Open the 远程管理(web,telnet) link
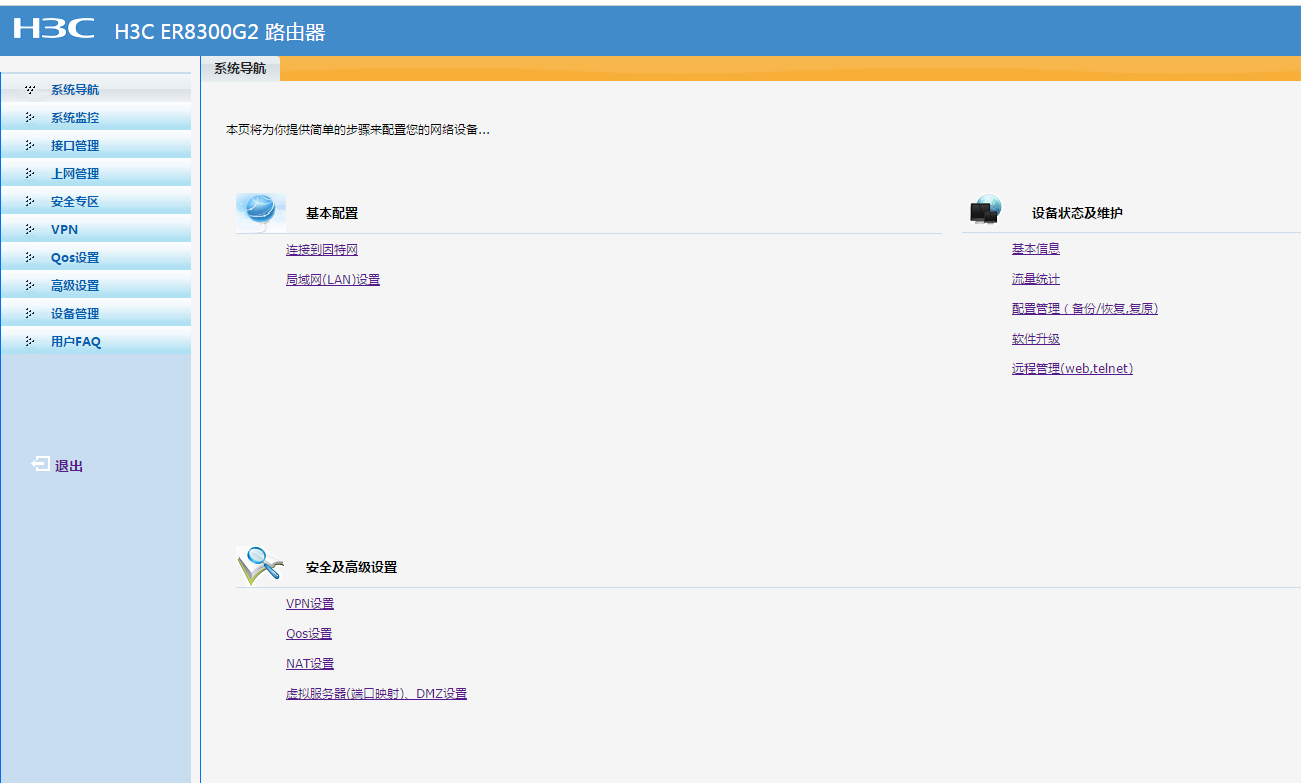Image resolution: width=1301 pixels, height=783 pixels. click(x=1072, y=369)
